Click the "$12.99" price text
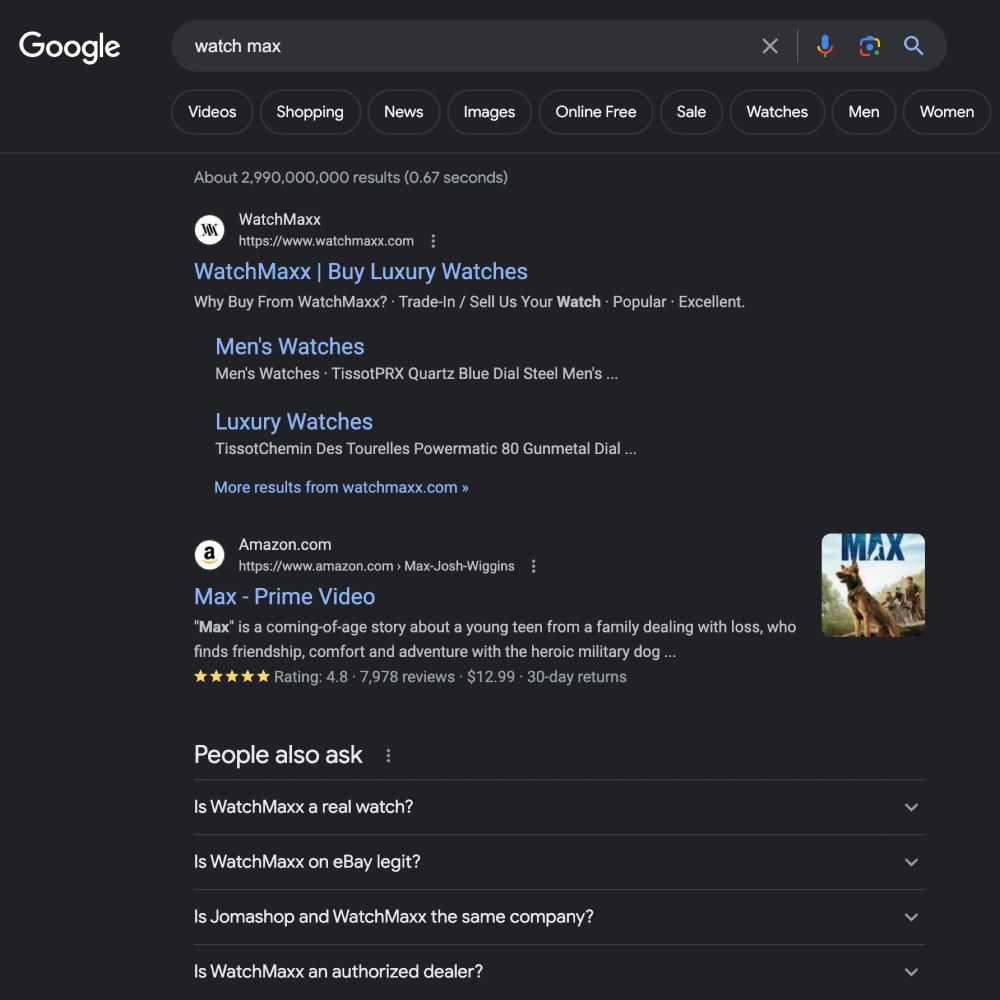This screenshot has width=1000, height=1000. (x=491, y=677)
